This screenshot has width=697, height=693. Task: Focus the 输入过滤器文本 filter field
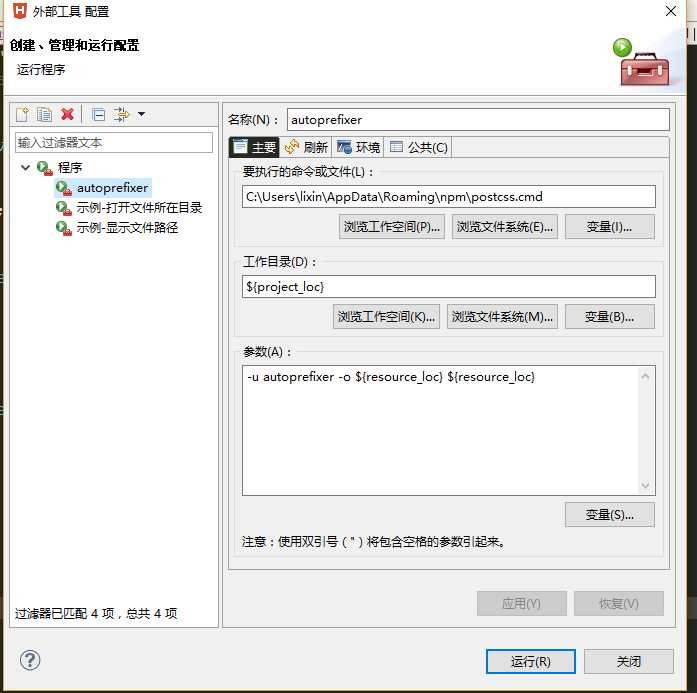114,143
